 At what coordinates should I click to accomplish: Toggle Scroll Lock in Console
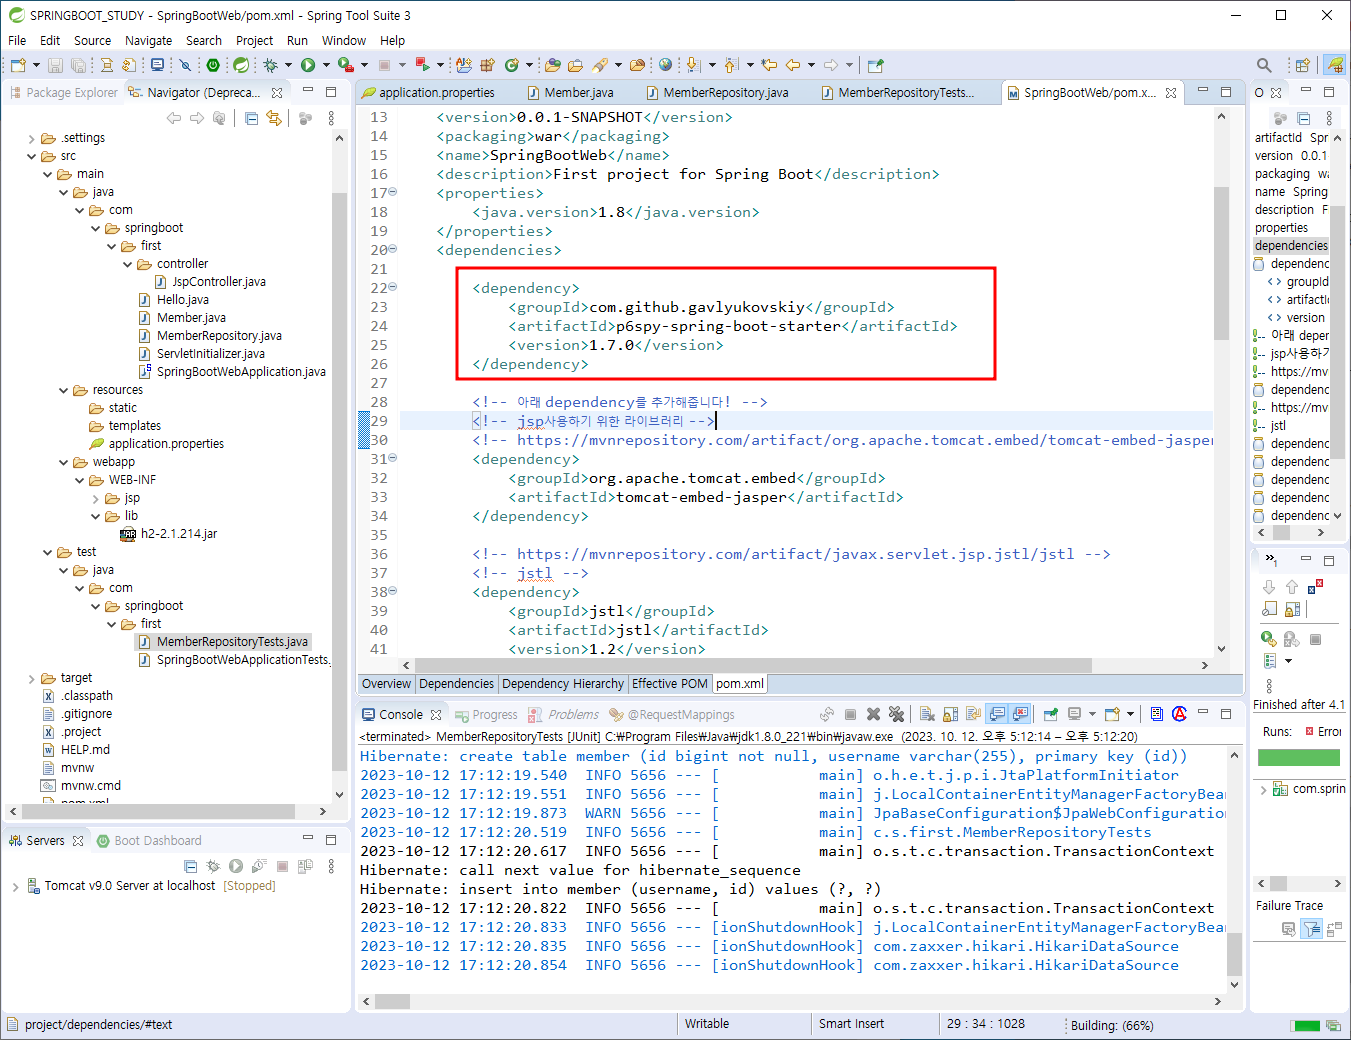point(950,714)
